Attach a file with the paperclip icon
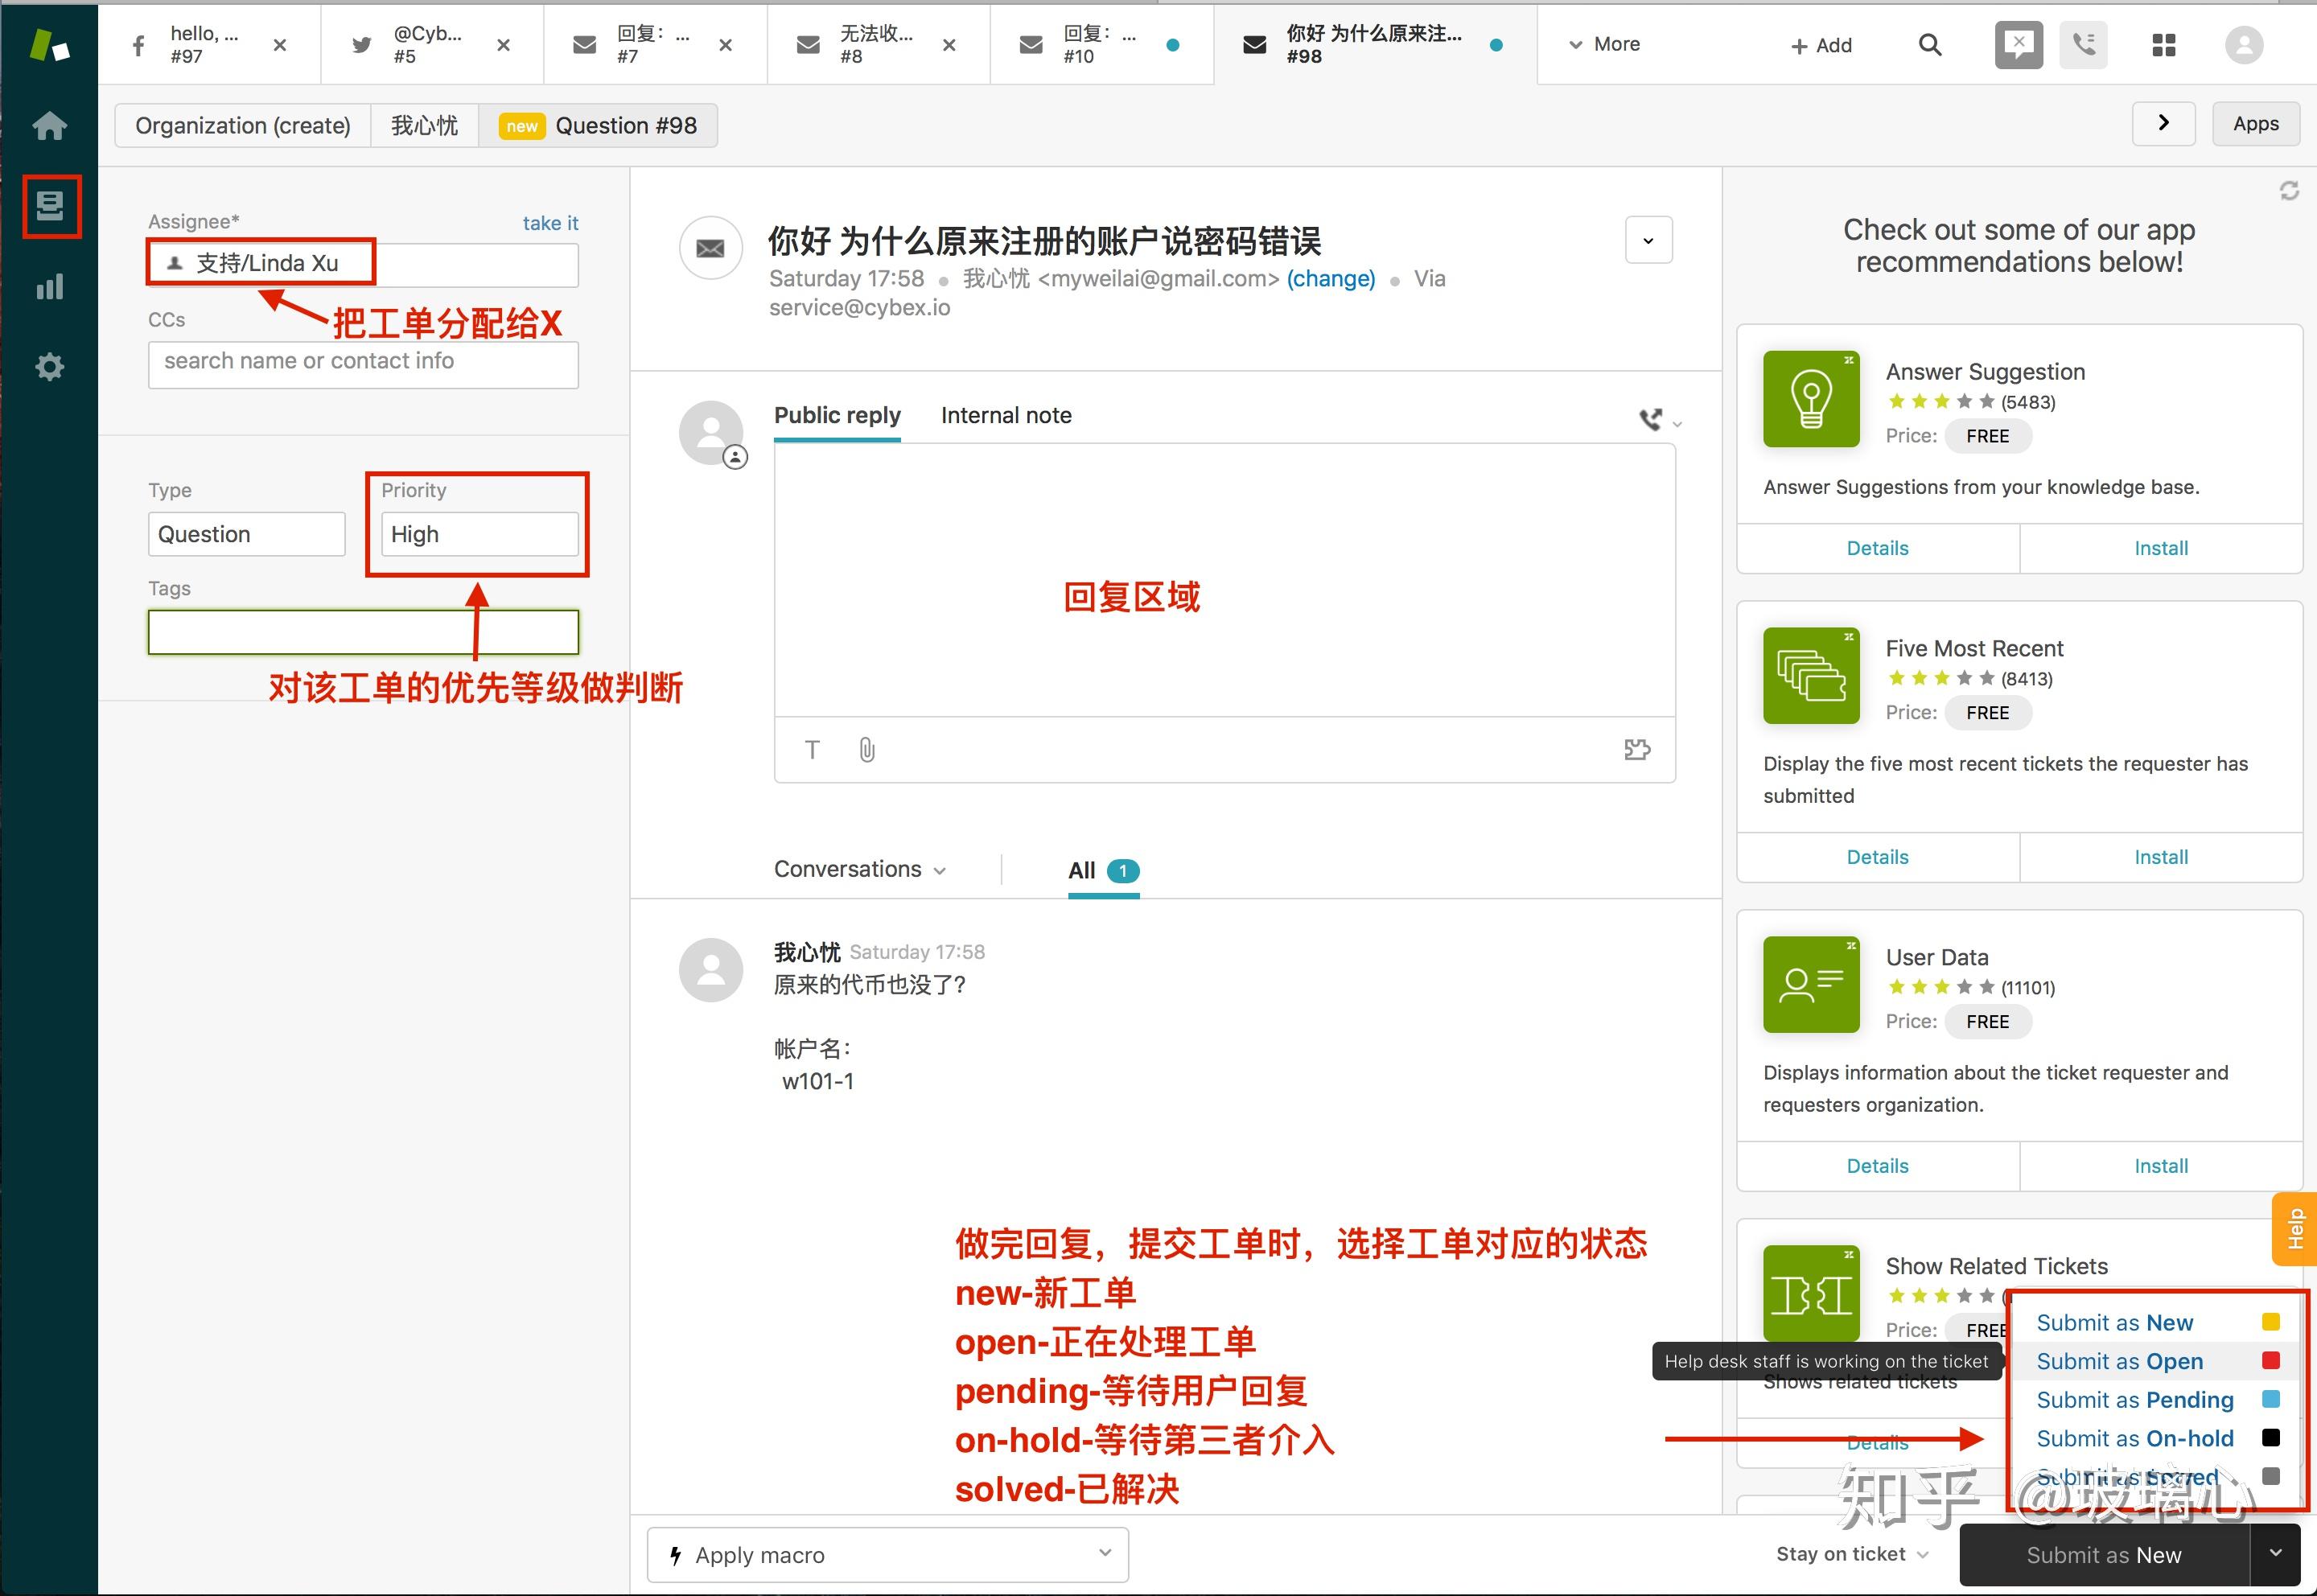 [x=866, y=749]
